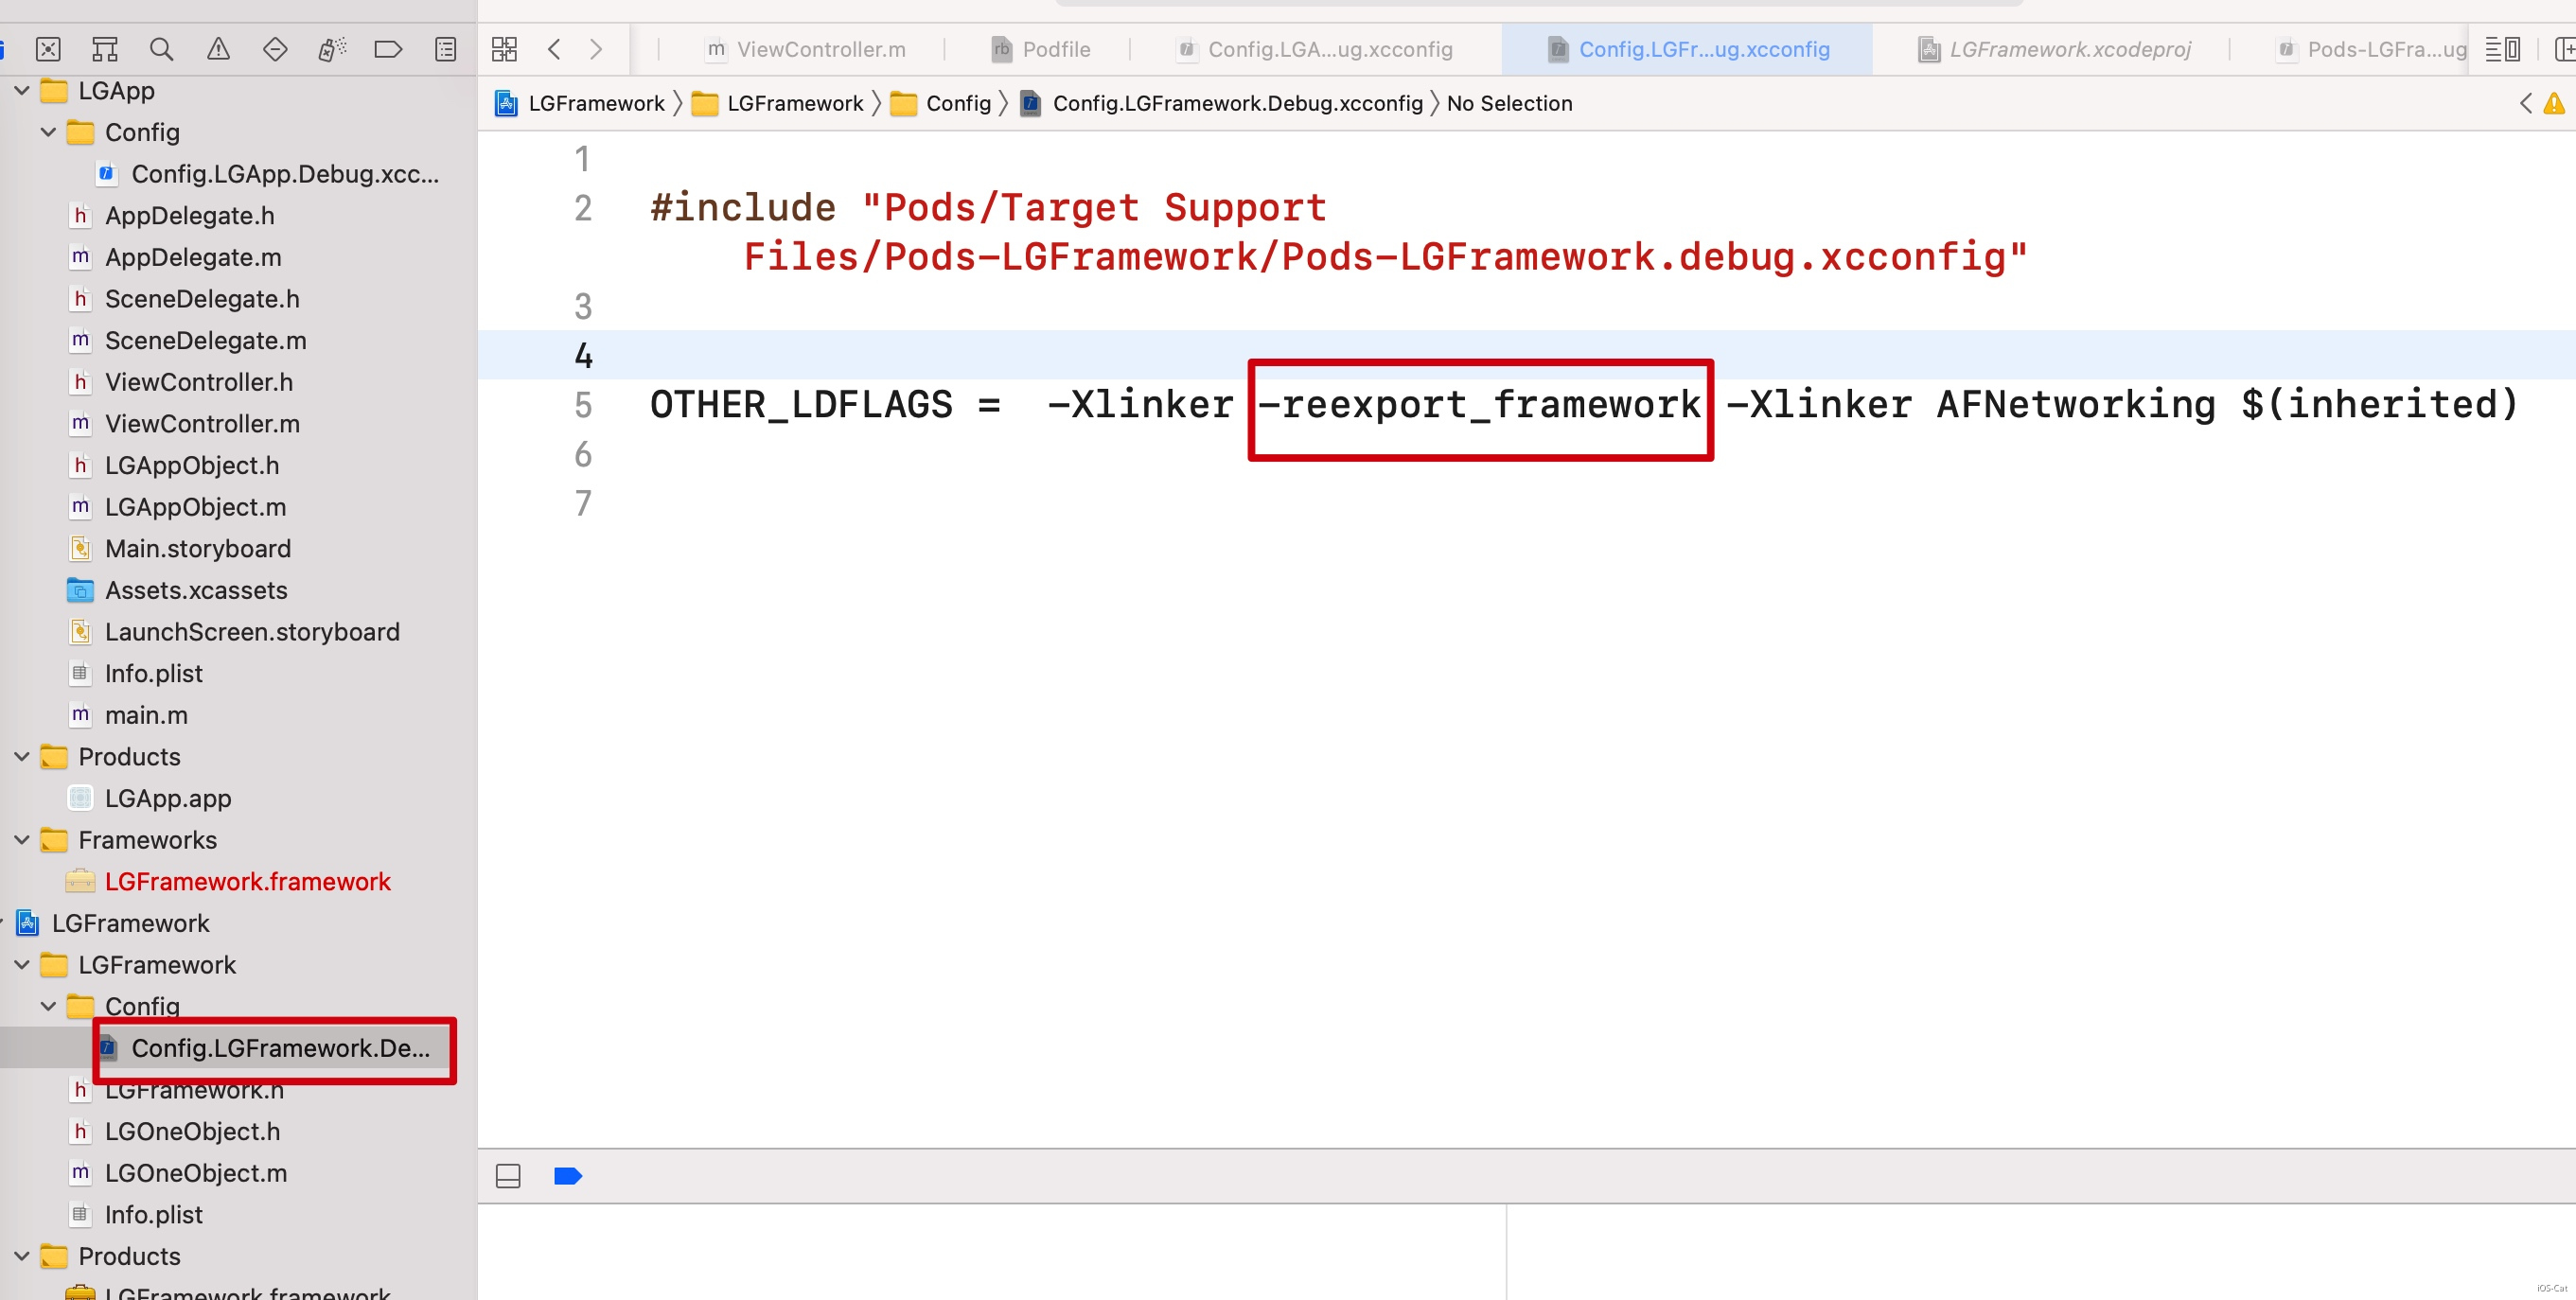Click the No Selection breadcrumb

pos(1509,103)
